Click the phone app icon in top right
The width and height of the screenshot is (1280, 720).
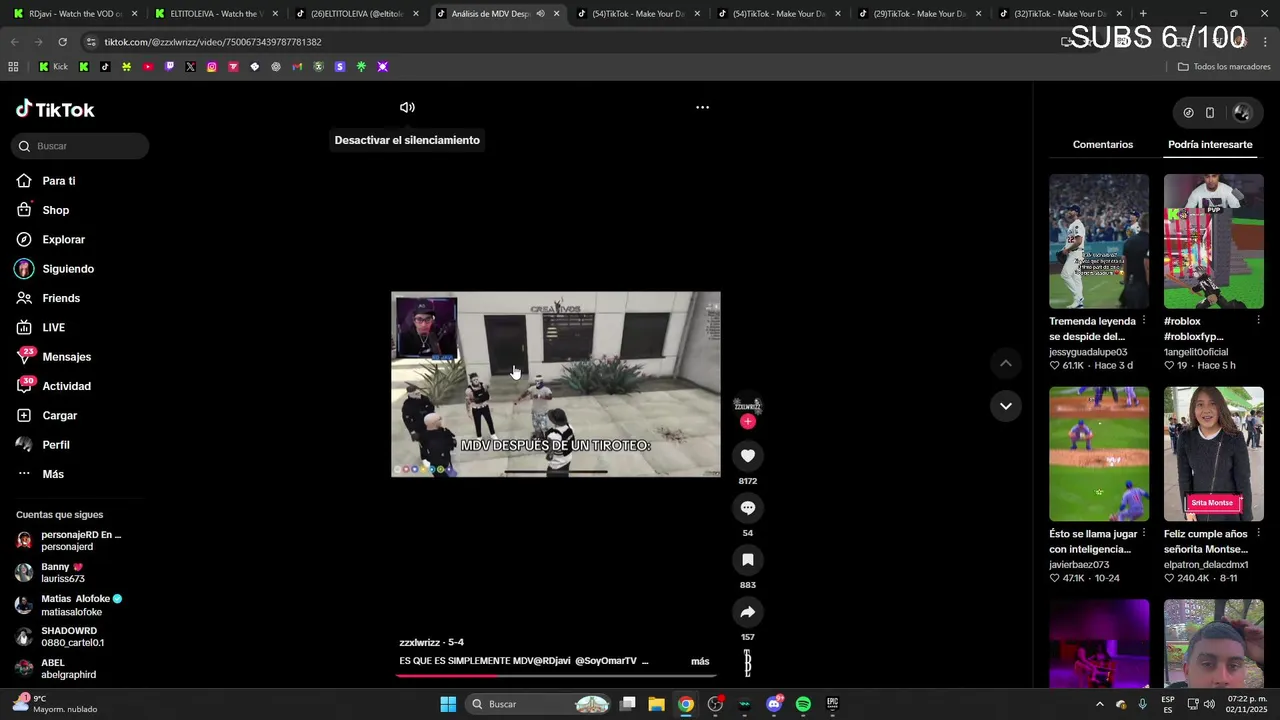(x=1209, y=113)
